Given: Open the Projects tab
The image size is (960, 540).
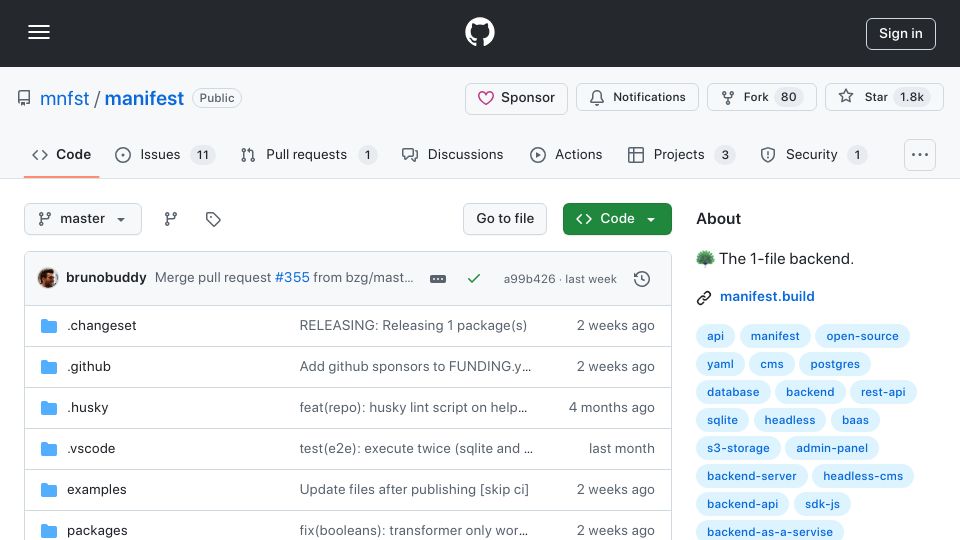Looking at the screenshot, I should [681, 155].
